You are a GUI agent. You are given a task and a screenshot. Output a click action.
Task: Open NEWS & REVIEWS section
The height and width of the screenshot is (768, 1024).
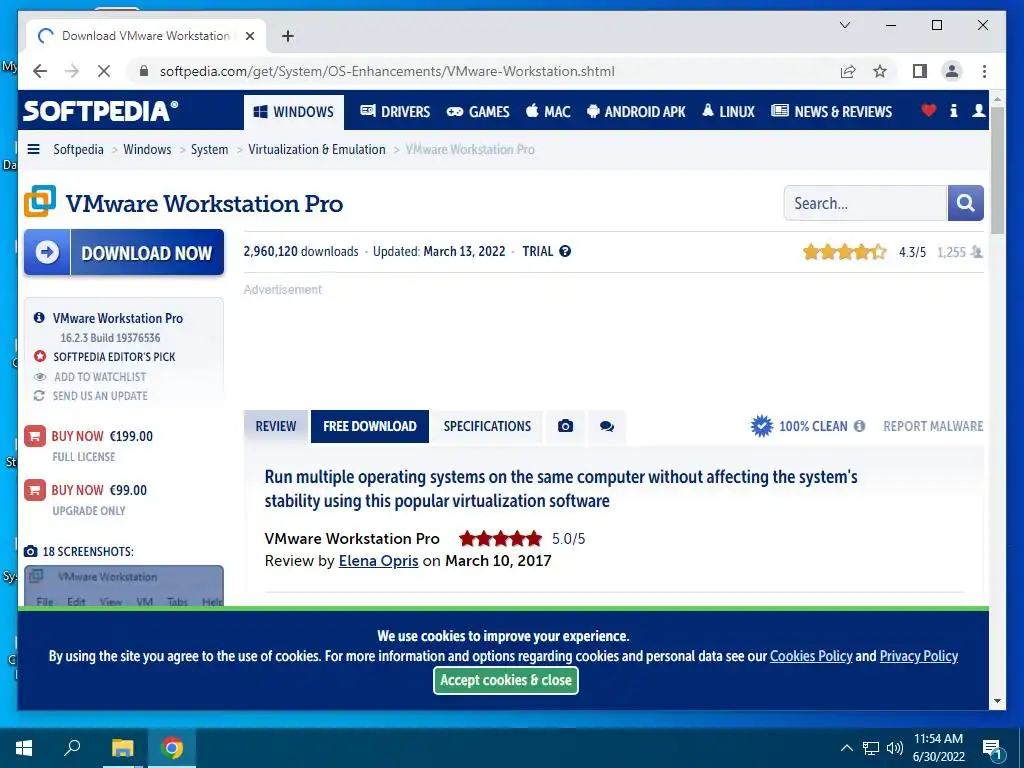coord(831,112)
